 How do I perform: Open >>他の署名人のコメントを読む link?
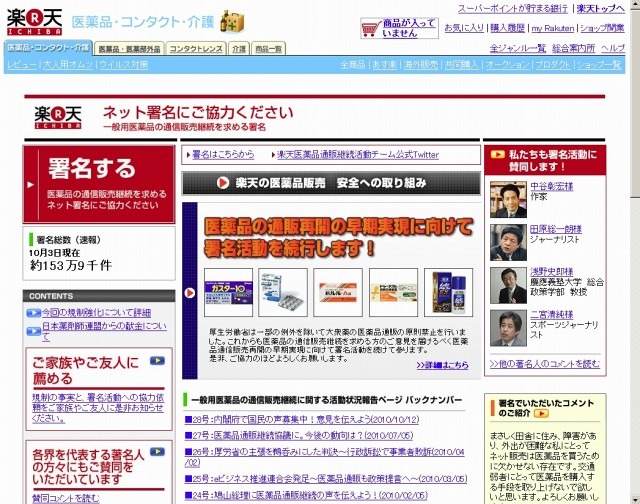click(x=544, y=364)
